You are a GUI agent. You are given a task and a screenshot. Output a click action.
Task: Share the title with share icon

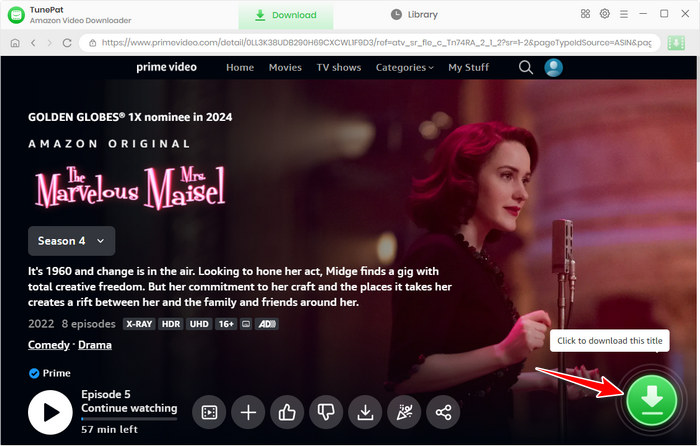443,413
